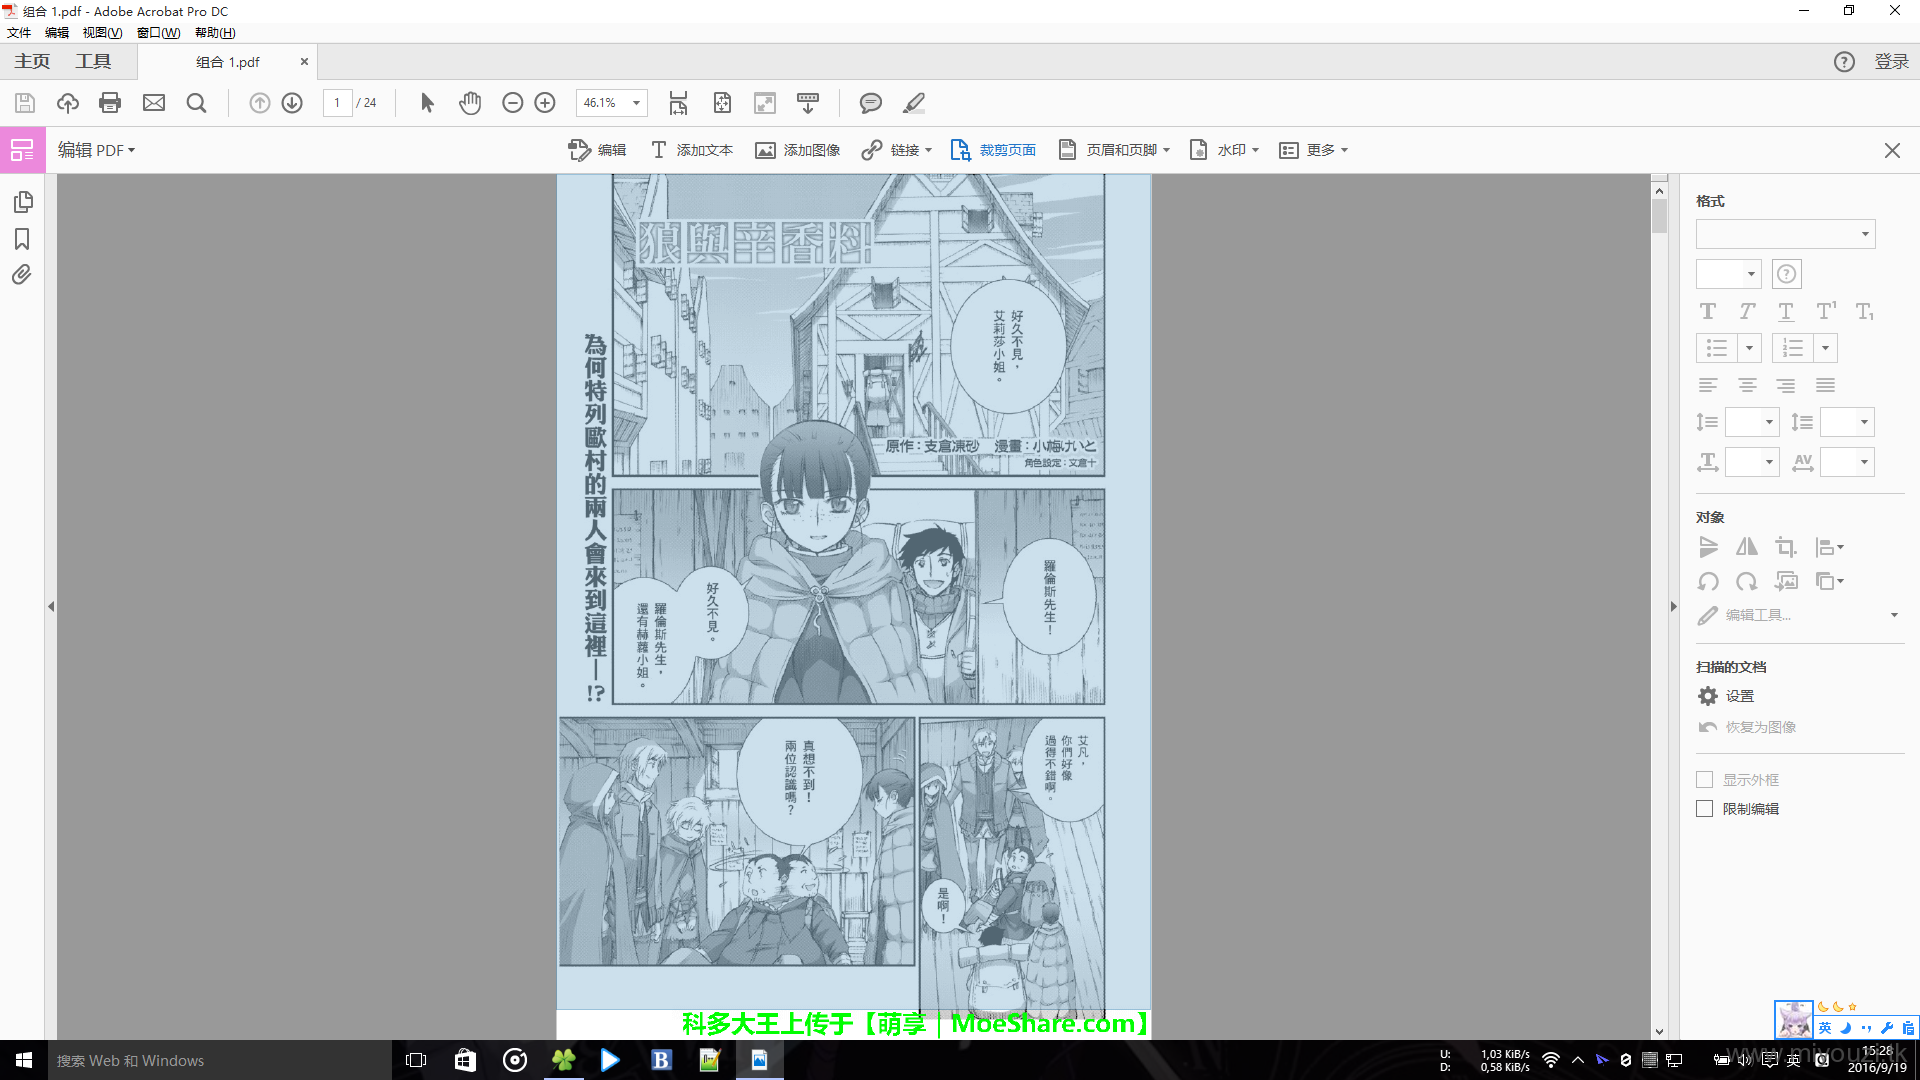Open the 窗口 menu

(159, 33)
